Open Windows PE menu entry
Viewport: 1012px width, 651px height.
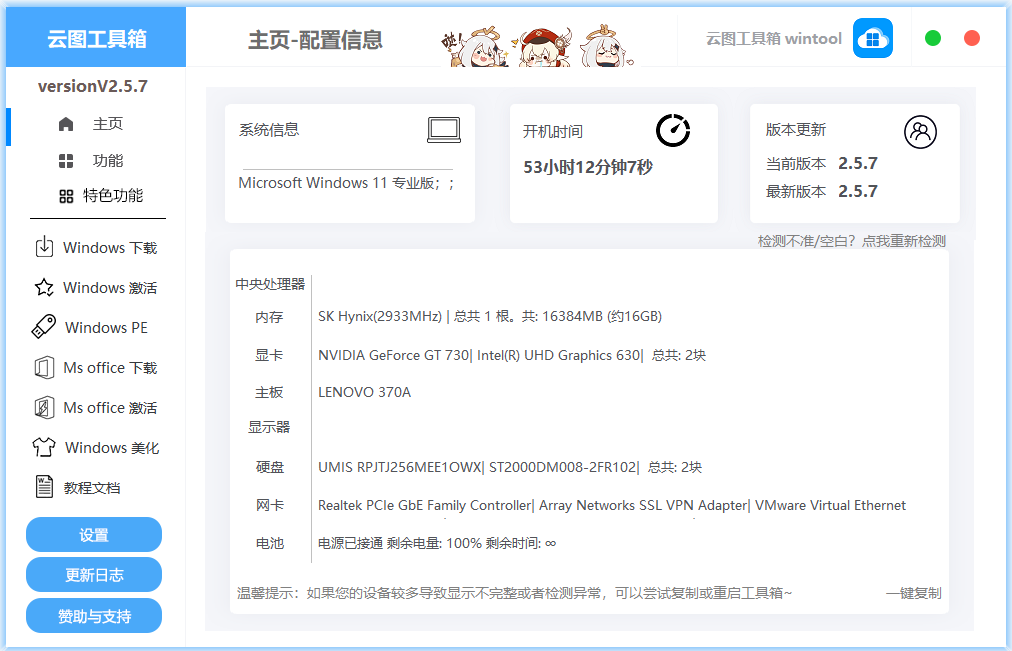[x=106, y=328]
